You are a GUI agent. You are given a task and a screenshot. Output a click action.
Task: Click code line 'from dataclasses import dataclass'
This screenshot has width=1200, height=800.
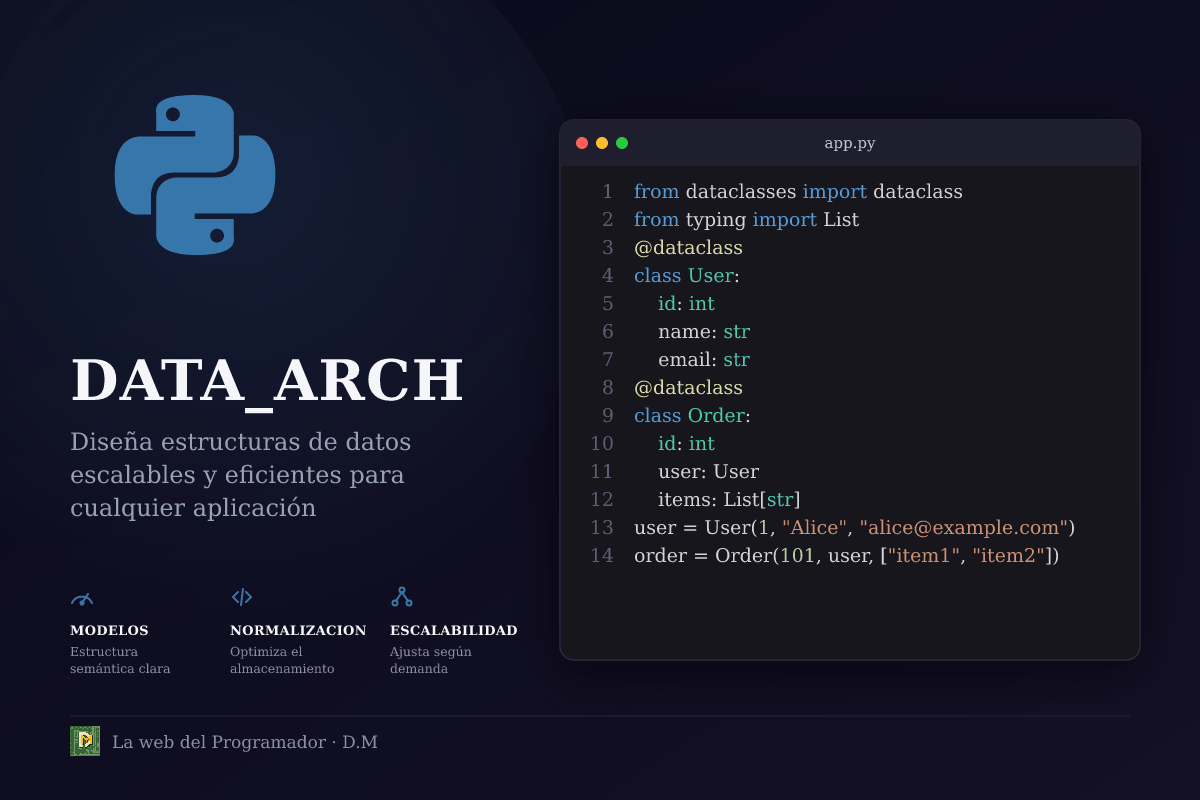[798, 191]
